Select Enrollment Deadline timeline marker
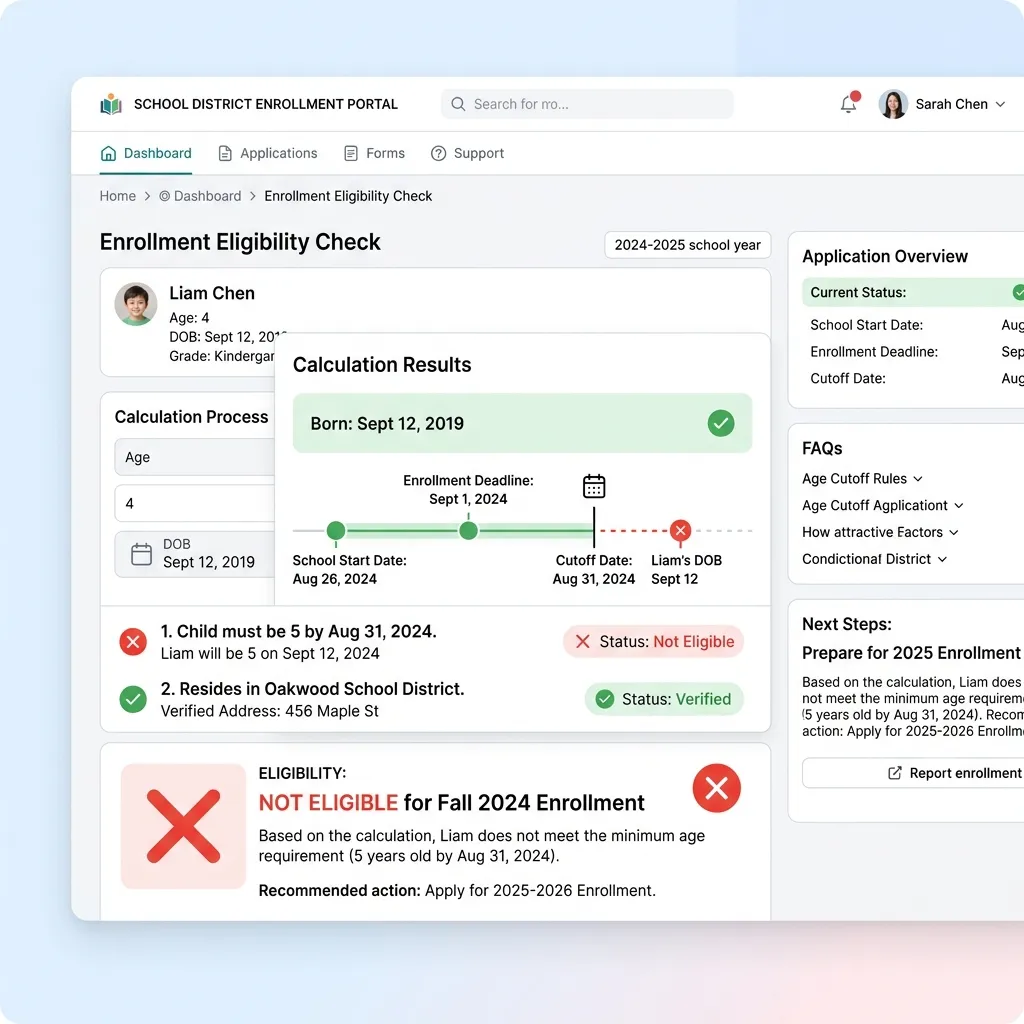The height and width of the screenshot is (1024, 1024). (x=468, y=531)
